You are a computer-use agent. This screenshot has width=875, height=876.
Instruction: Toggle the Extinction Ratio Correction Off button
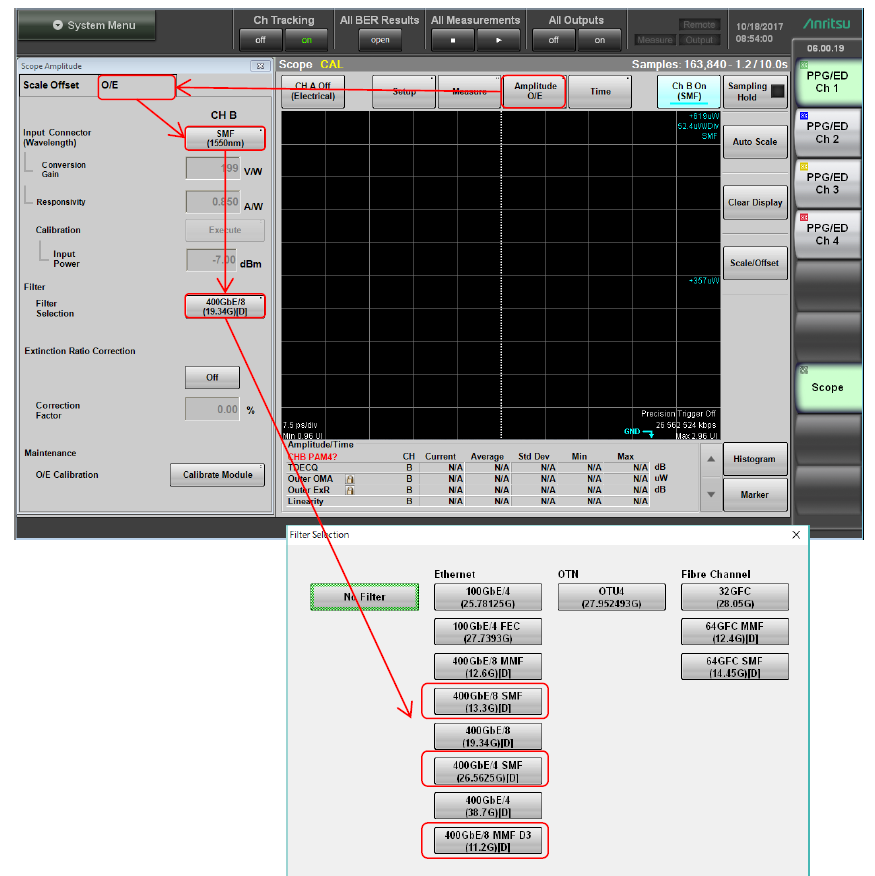(x=212, y=378)
